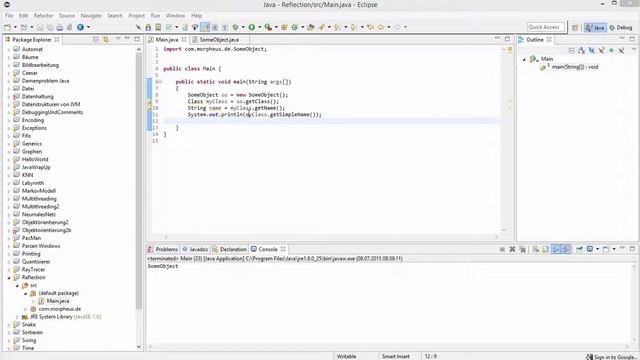Click the Debug bug icon in toolbar
The width and height of the screenshot is (640, 360).
(x=236, y=27)
